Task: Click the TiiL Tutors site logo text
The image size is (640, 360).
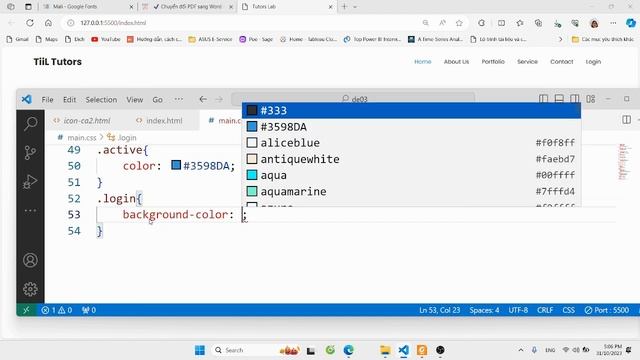Action: pyautogui.click(x=58, y=62)
